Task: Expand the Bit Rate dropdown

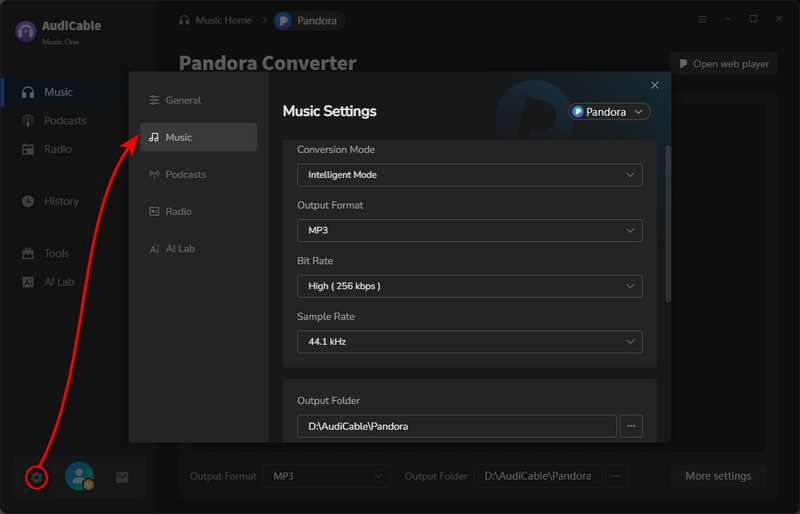Action: (469, 286)
